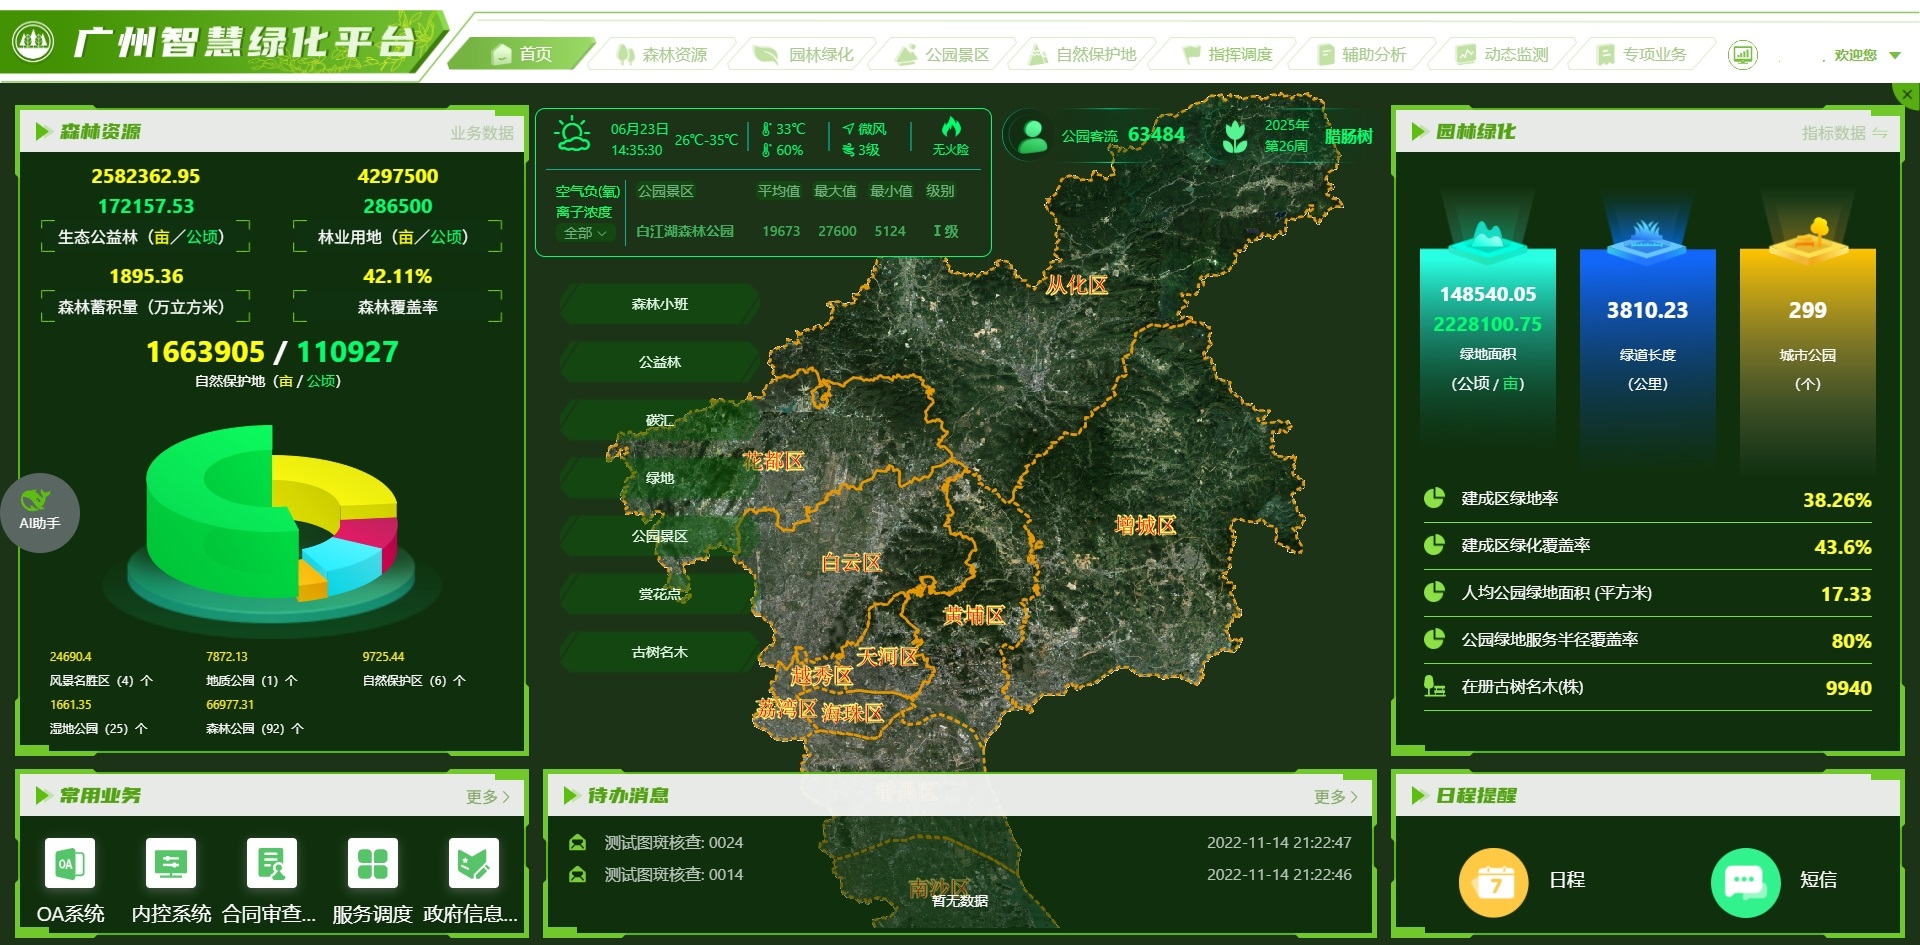Click the 日程 calendar icon
The width and height of the screenshot is (1920, 945).
pos(1494,882)
